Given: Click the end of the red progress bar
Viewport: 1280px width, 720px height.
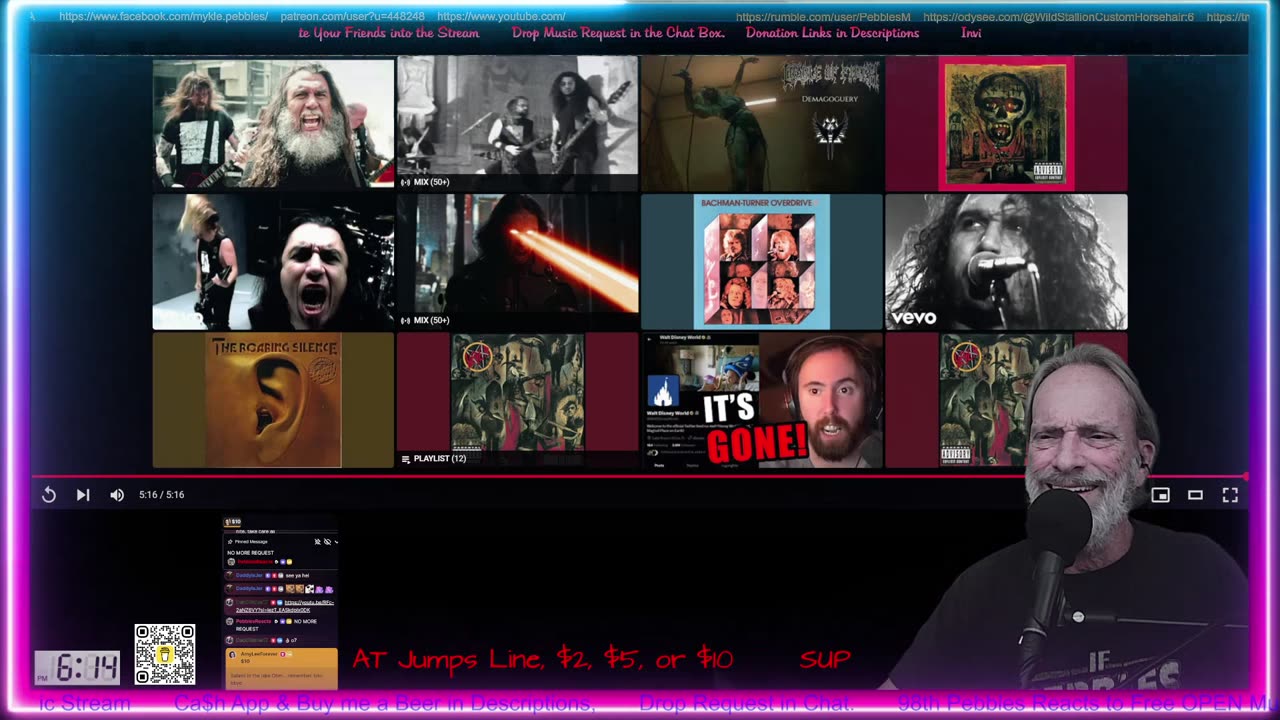Looking at the screenshot, I should pos(1245,477).
